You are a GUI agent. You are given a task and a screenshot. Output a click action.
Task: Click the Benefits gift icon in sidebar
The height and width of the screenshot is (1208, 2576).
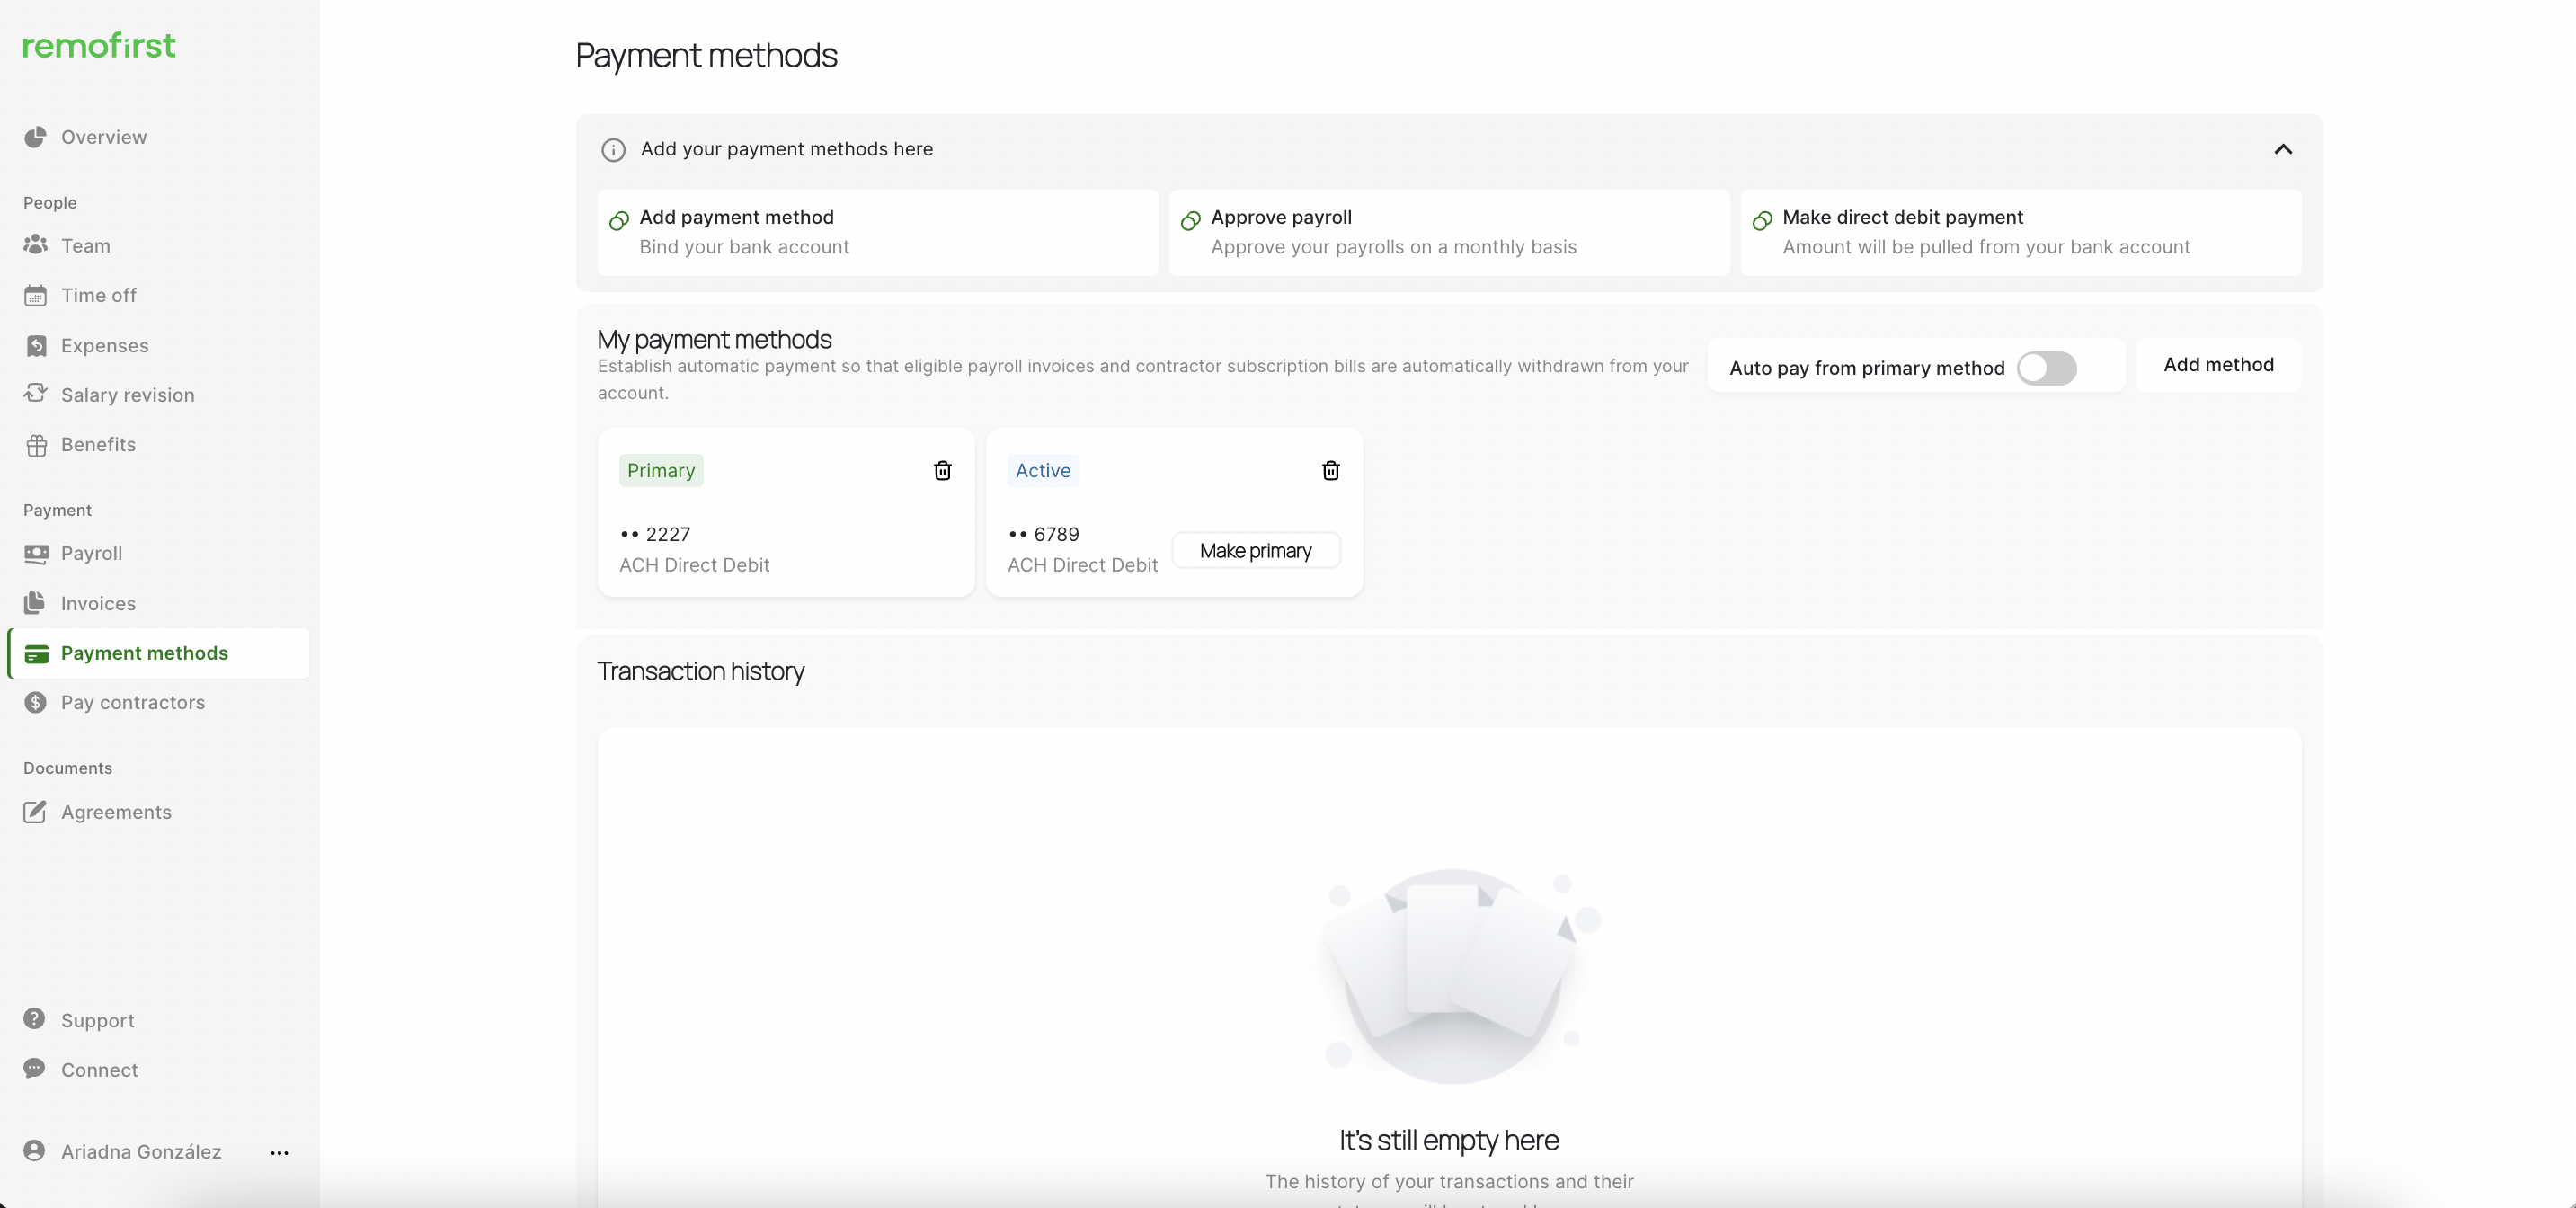[x=36, y=445]
